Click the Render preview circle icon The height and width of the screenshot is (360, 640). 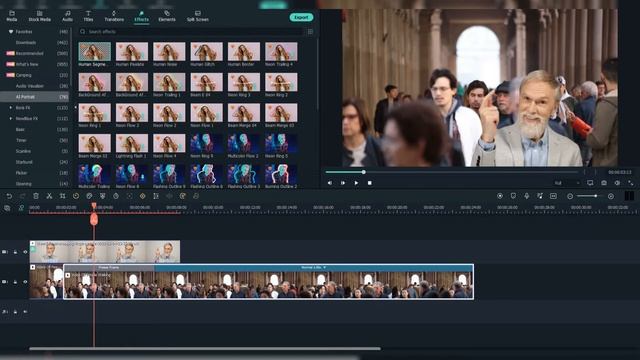coord(500,196)
